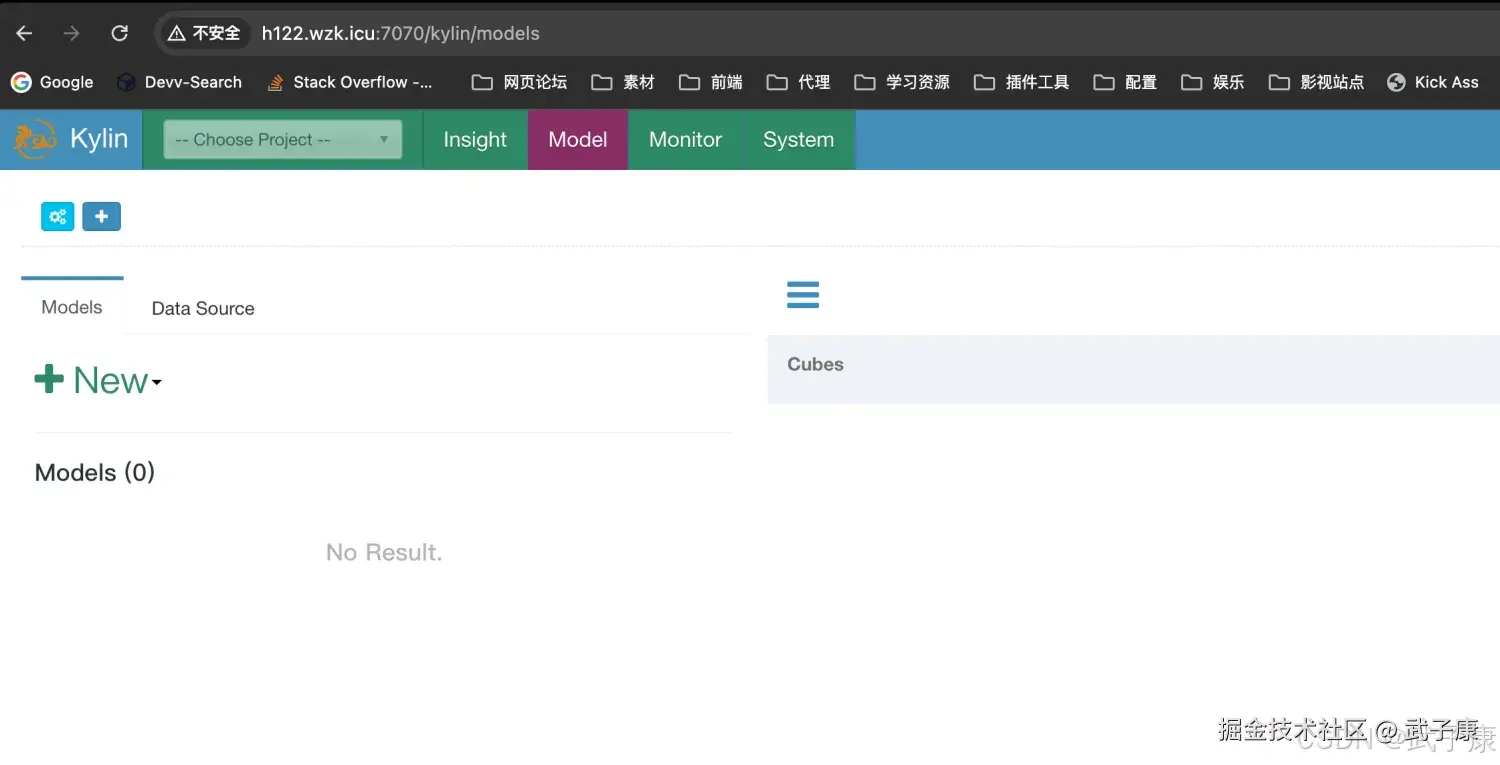The image size is (1500, 765).
Task: Click the not-secure warning badge
Action: (204, 33)
